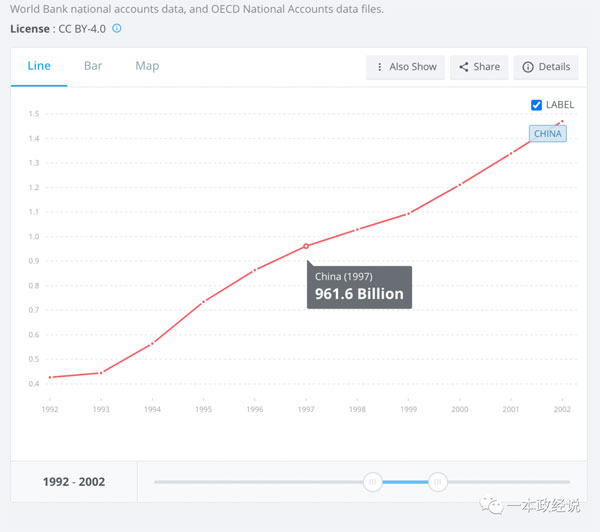Viewport: 600px width, 532px height.
Task: Click the Details info circle icon
Action: point(528,67)
